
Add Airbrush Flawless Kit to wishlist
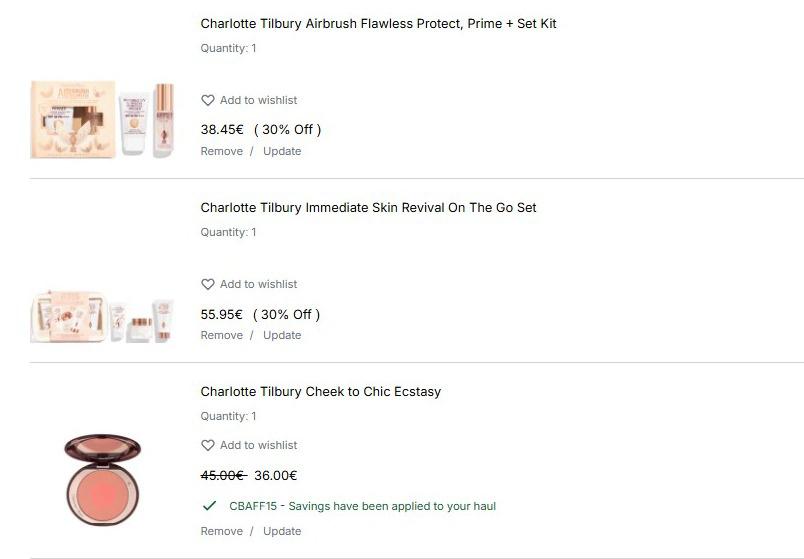tap(258, 100)
